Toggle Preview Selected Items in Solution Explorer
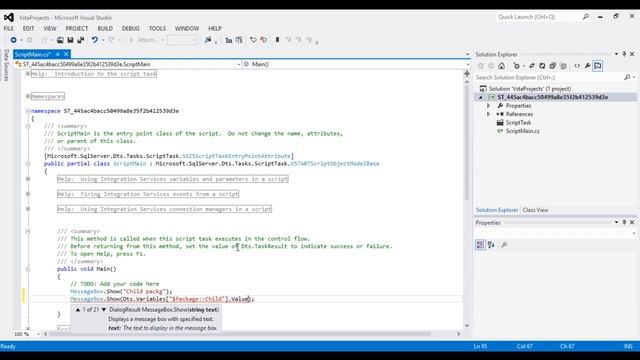This screenshot has width=640, height=360. pyautogui.click(x=598, y=66)
